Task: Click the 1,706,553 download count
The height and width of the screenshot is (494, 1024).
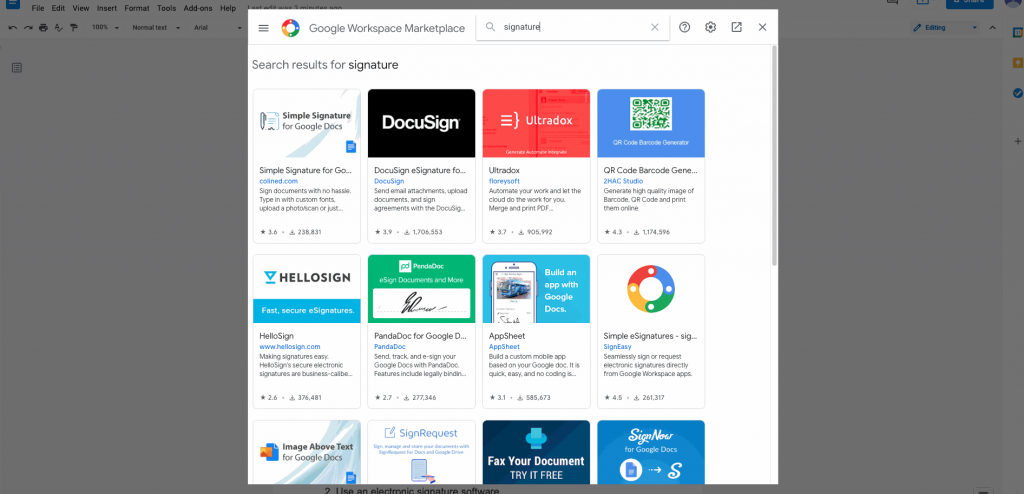Action: (427, 232)
